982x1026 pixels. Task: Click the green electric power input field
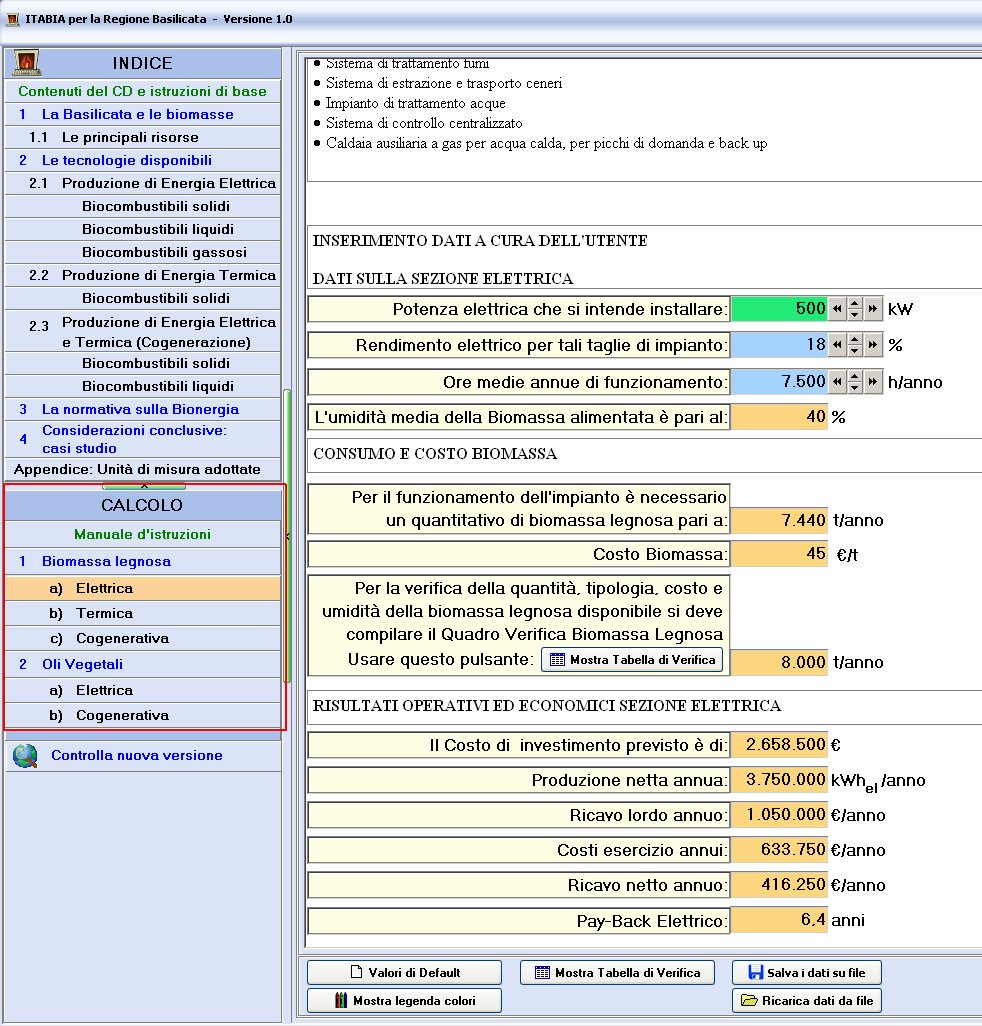tap(779, 309)
